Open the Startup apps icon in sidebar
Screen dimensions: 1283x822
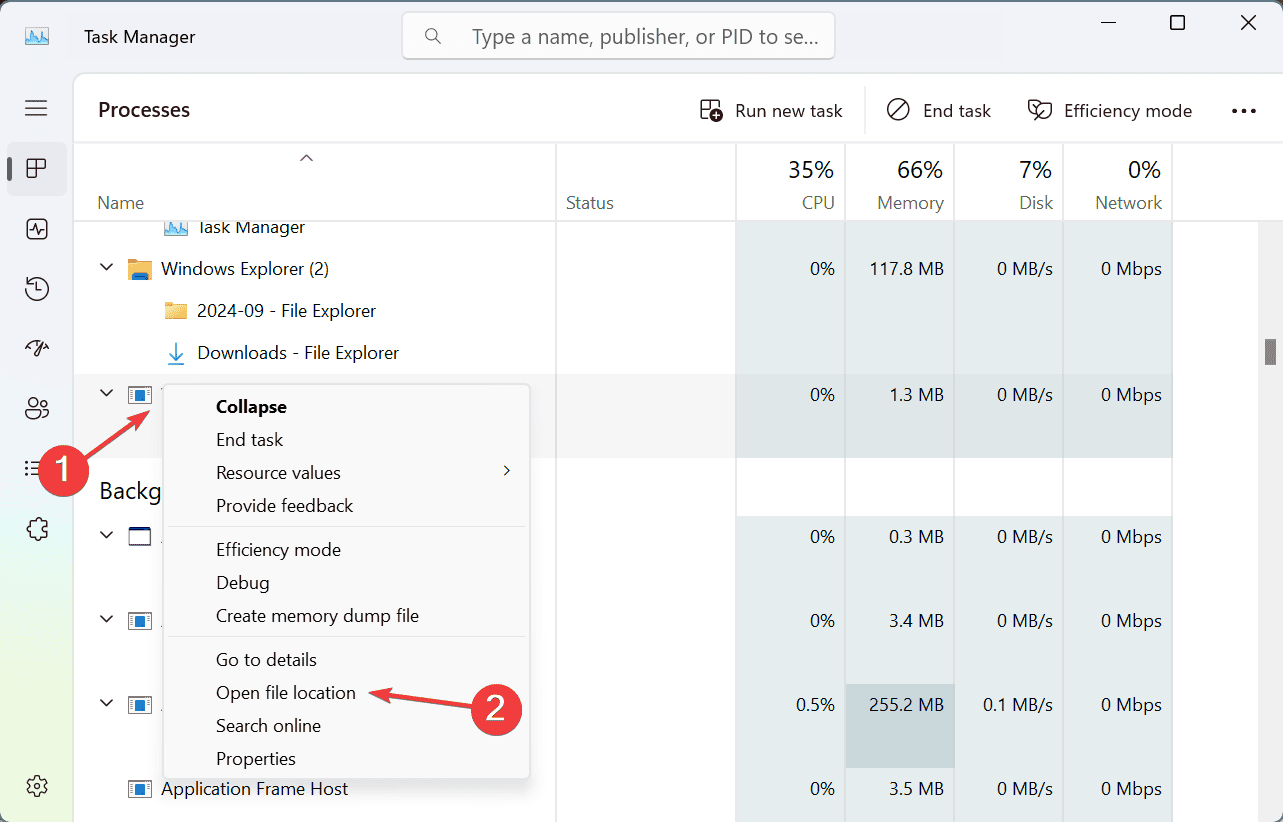[37, 348]
